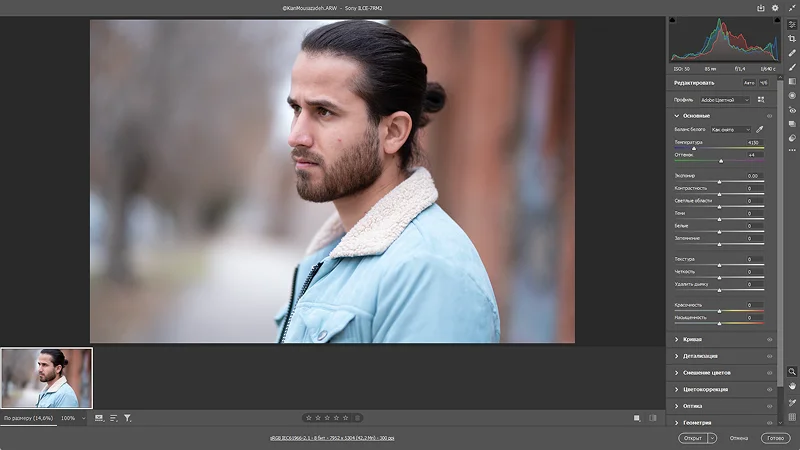Click the Готово button

775,437
